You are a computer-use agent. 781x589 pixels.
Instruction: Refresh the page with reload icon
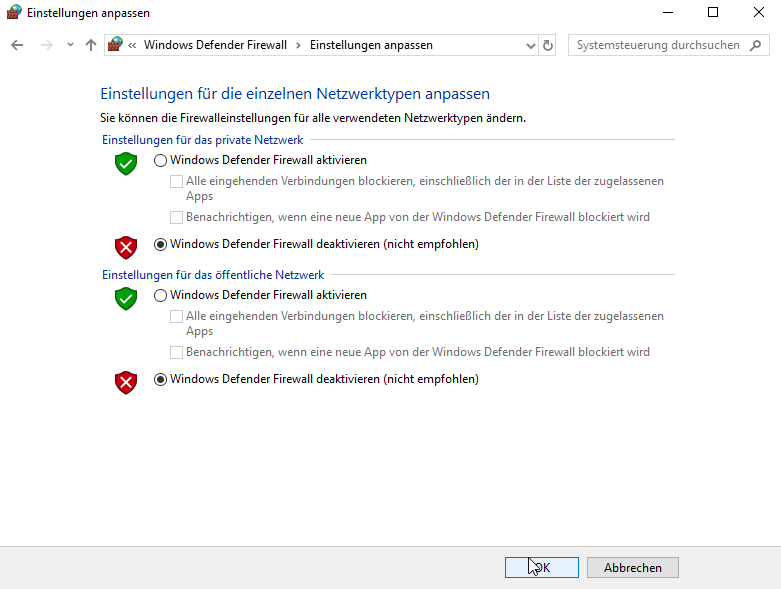[547, 45]
